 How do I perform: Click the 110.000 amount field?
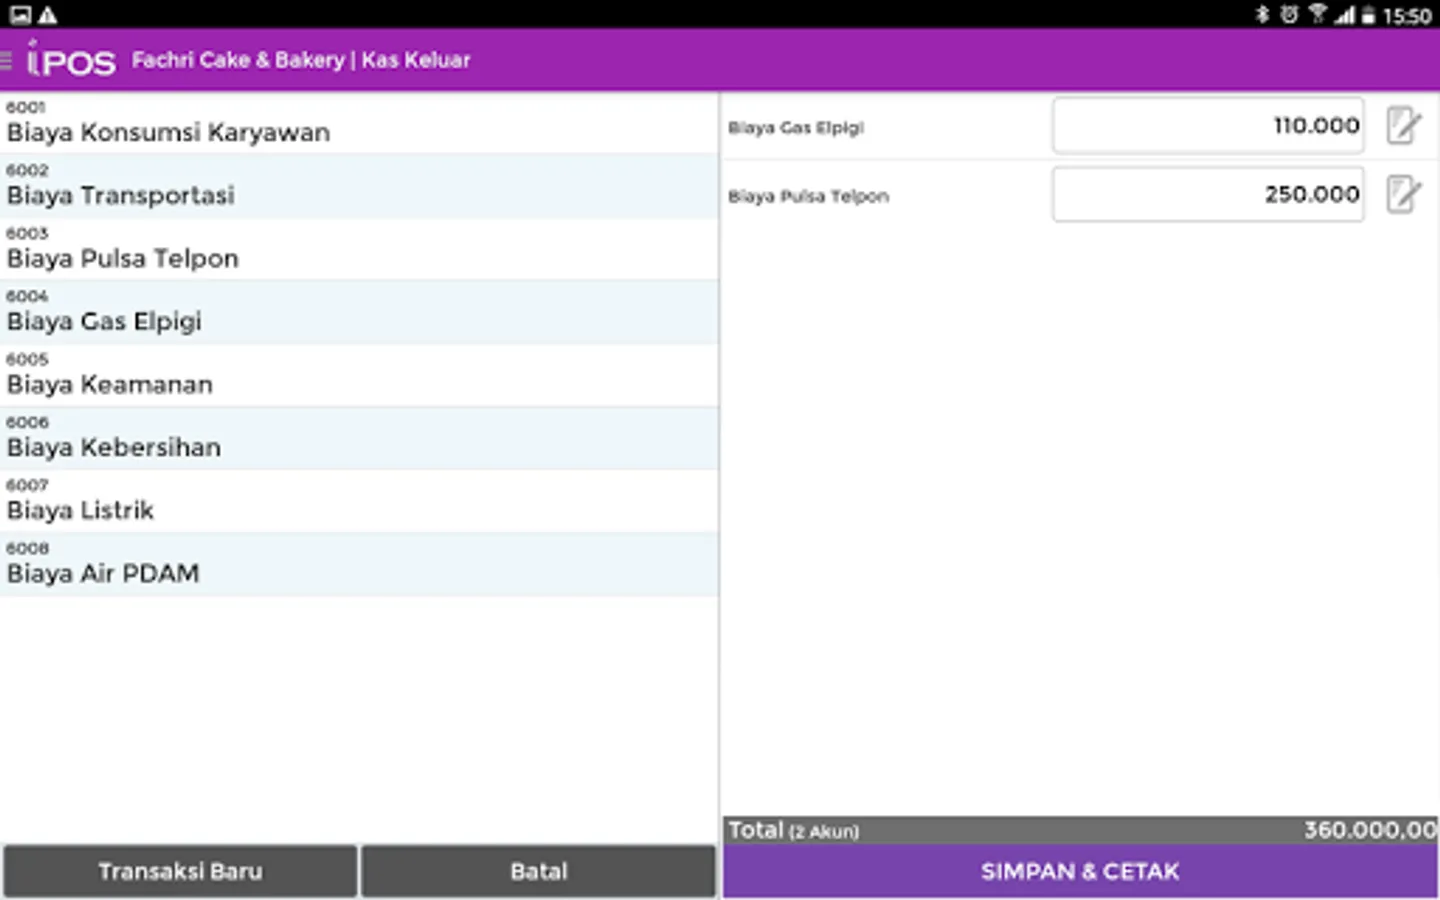(1207, 125)
